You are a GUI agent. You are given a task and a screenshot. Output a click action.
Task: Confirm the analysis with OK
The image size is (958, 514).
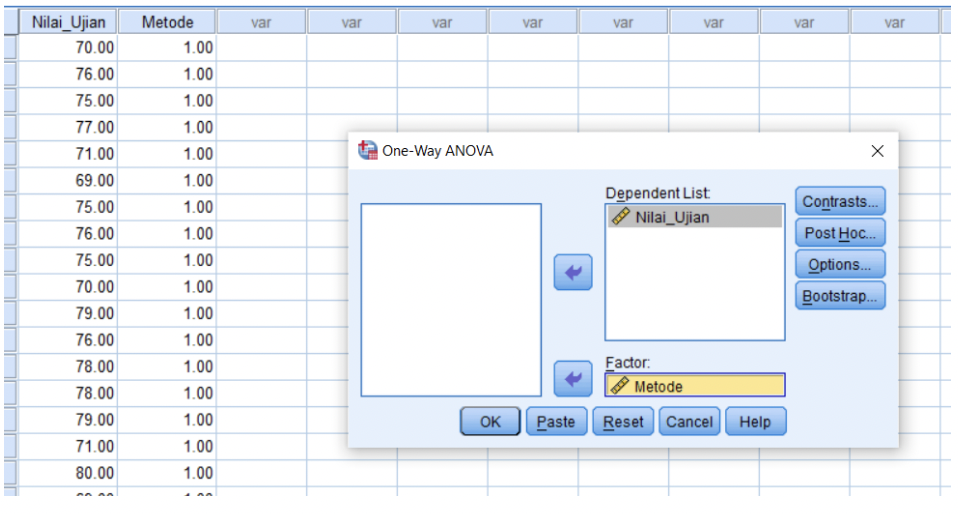(490, 422)
